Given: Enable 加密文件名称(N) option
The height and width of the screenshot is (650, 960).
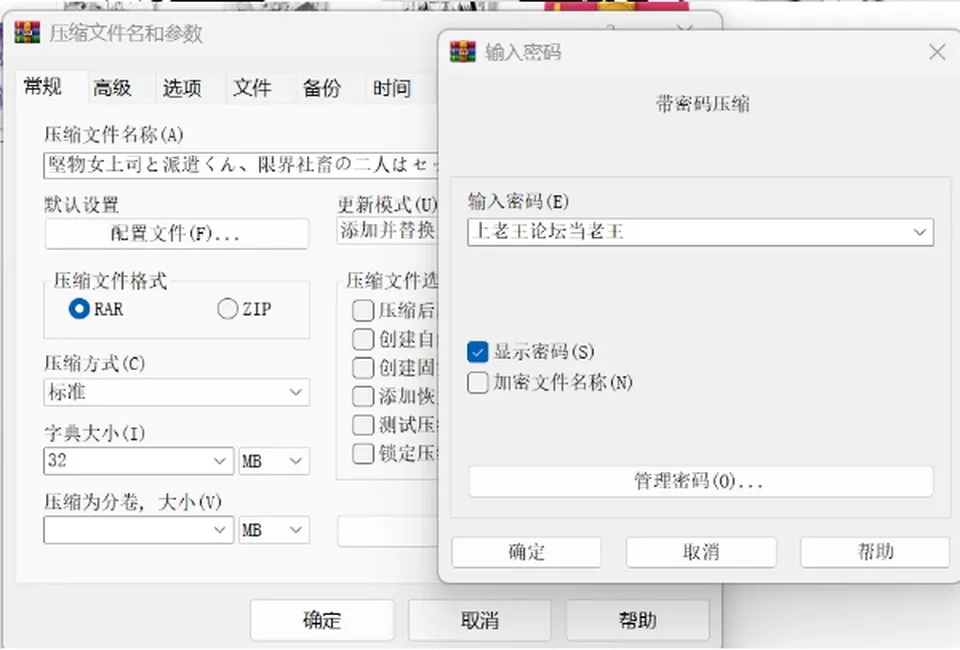Looking at the screenshot, I should click(x=478, y=383).
